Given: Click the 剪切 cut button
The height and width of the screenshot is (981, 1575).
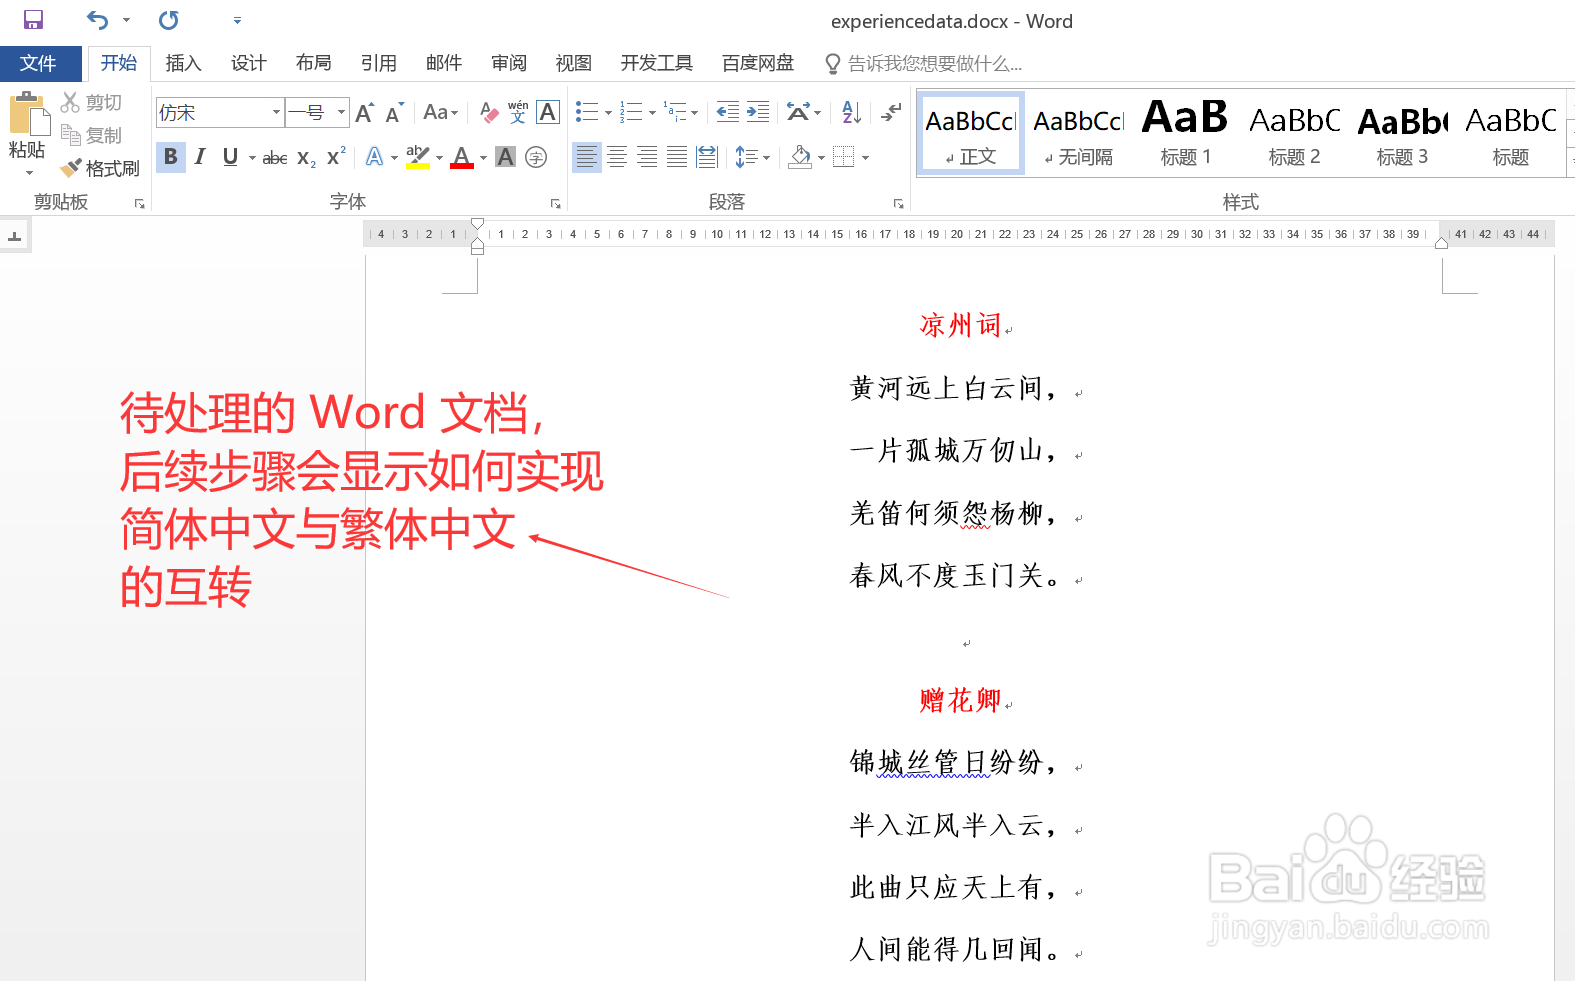Looking at the screenshot, I should point(91,102).
